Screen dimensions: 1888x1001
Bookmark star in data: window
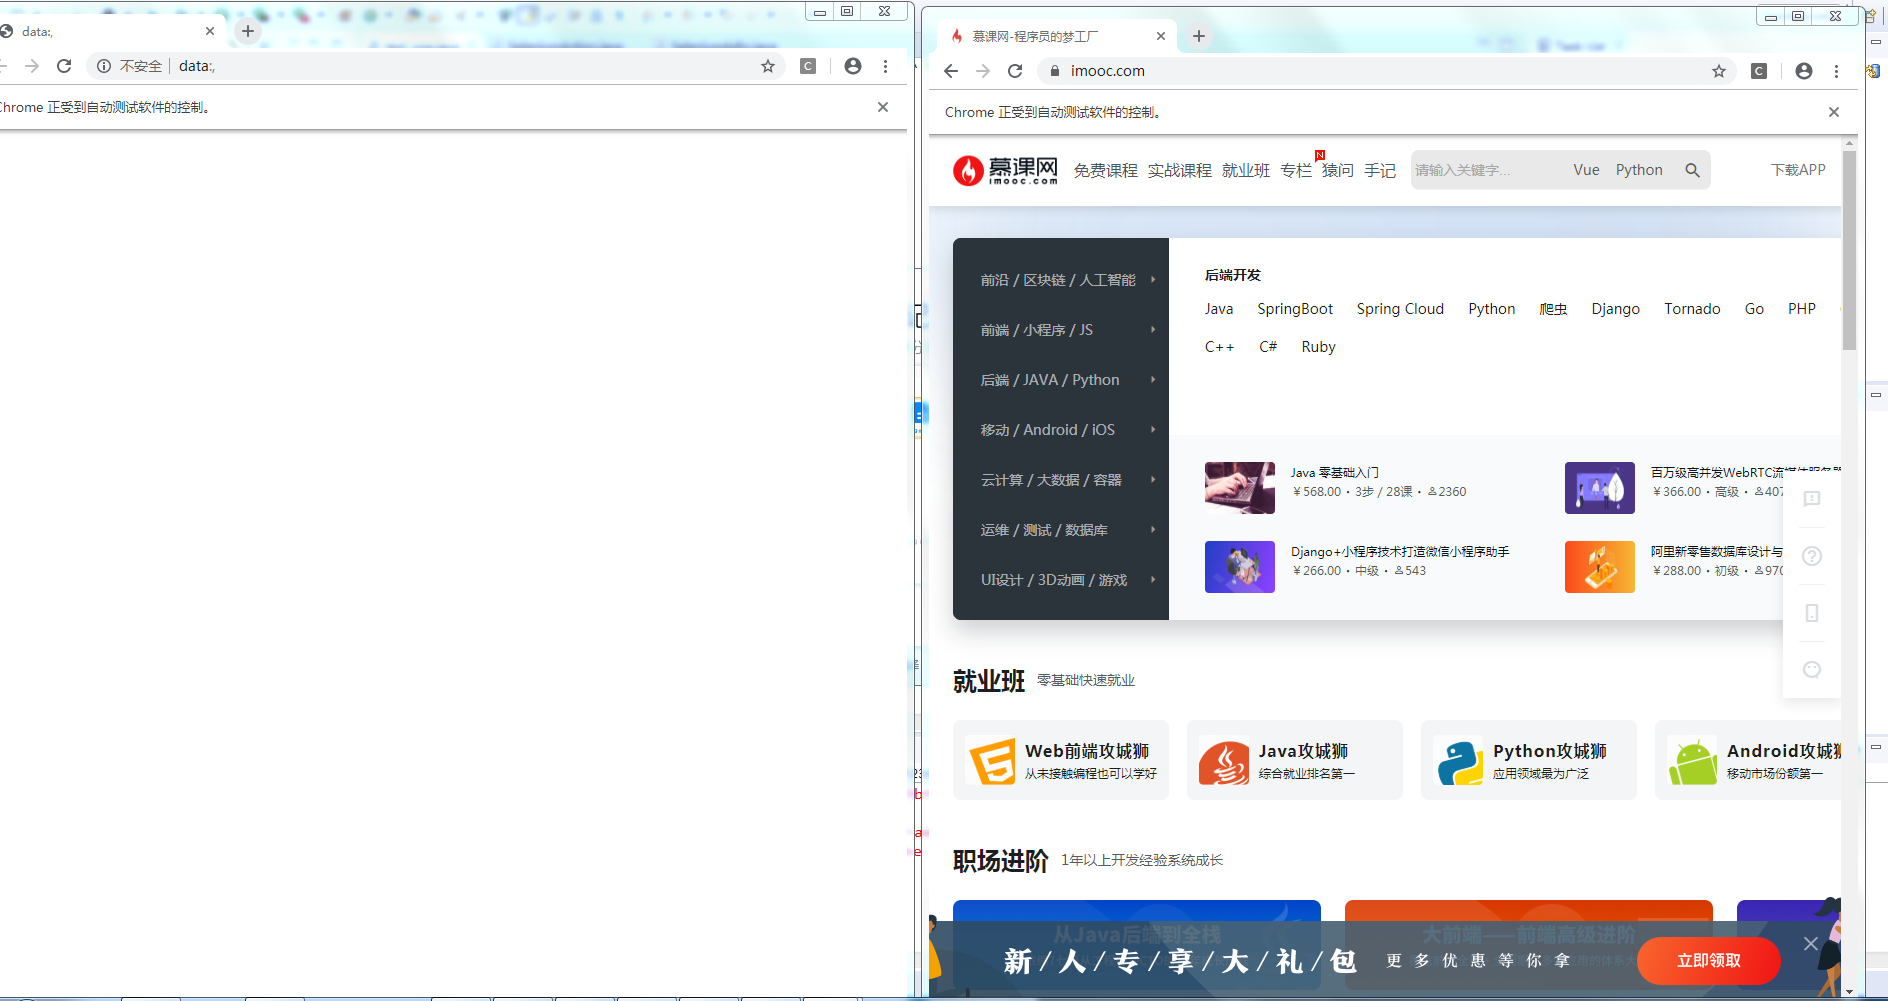pyautogui.click(x=768, y=66)
